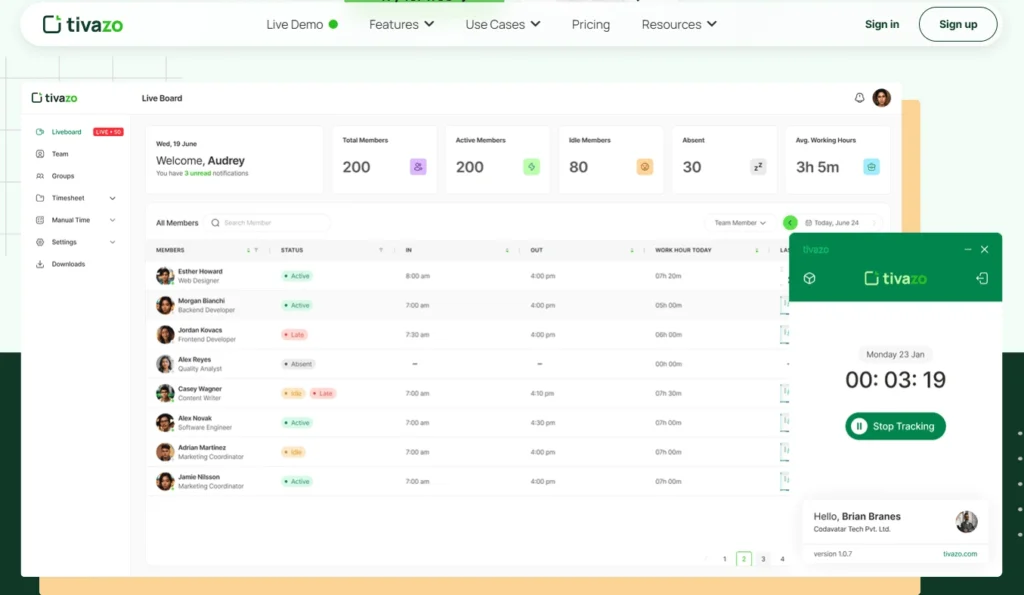This screenshot has height=595, width=1024.
Task: Click the Sign in link
Action: click(882, 24)
